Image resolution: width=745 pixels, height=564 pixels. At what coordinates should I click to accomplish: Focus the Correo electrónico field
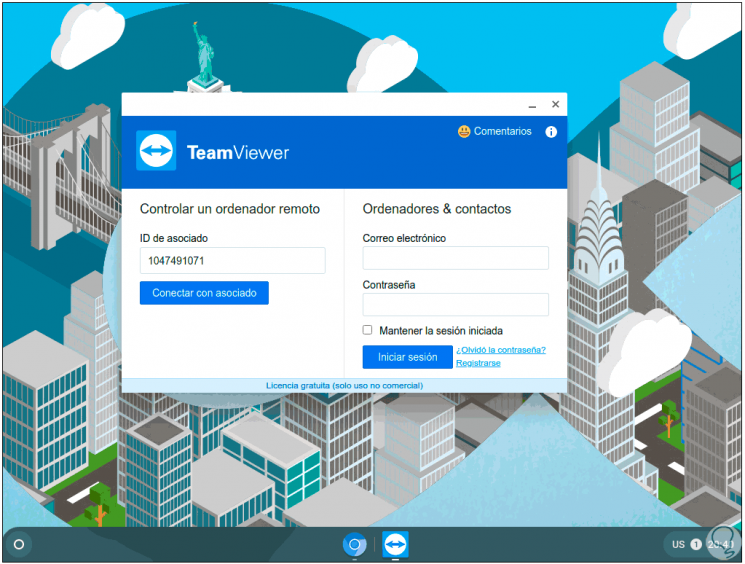pyautogui.click(x=456, y=258)
